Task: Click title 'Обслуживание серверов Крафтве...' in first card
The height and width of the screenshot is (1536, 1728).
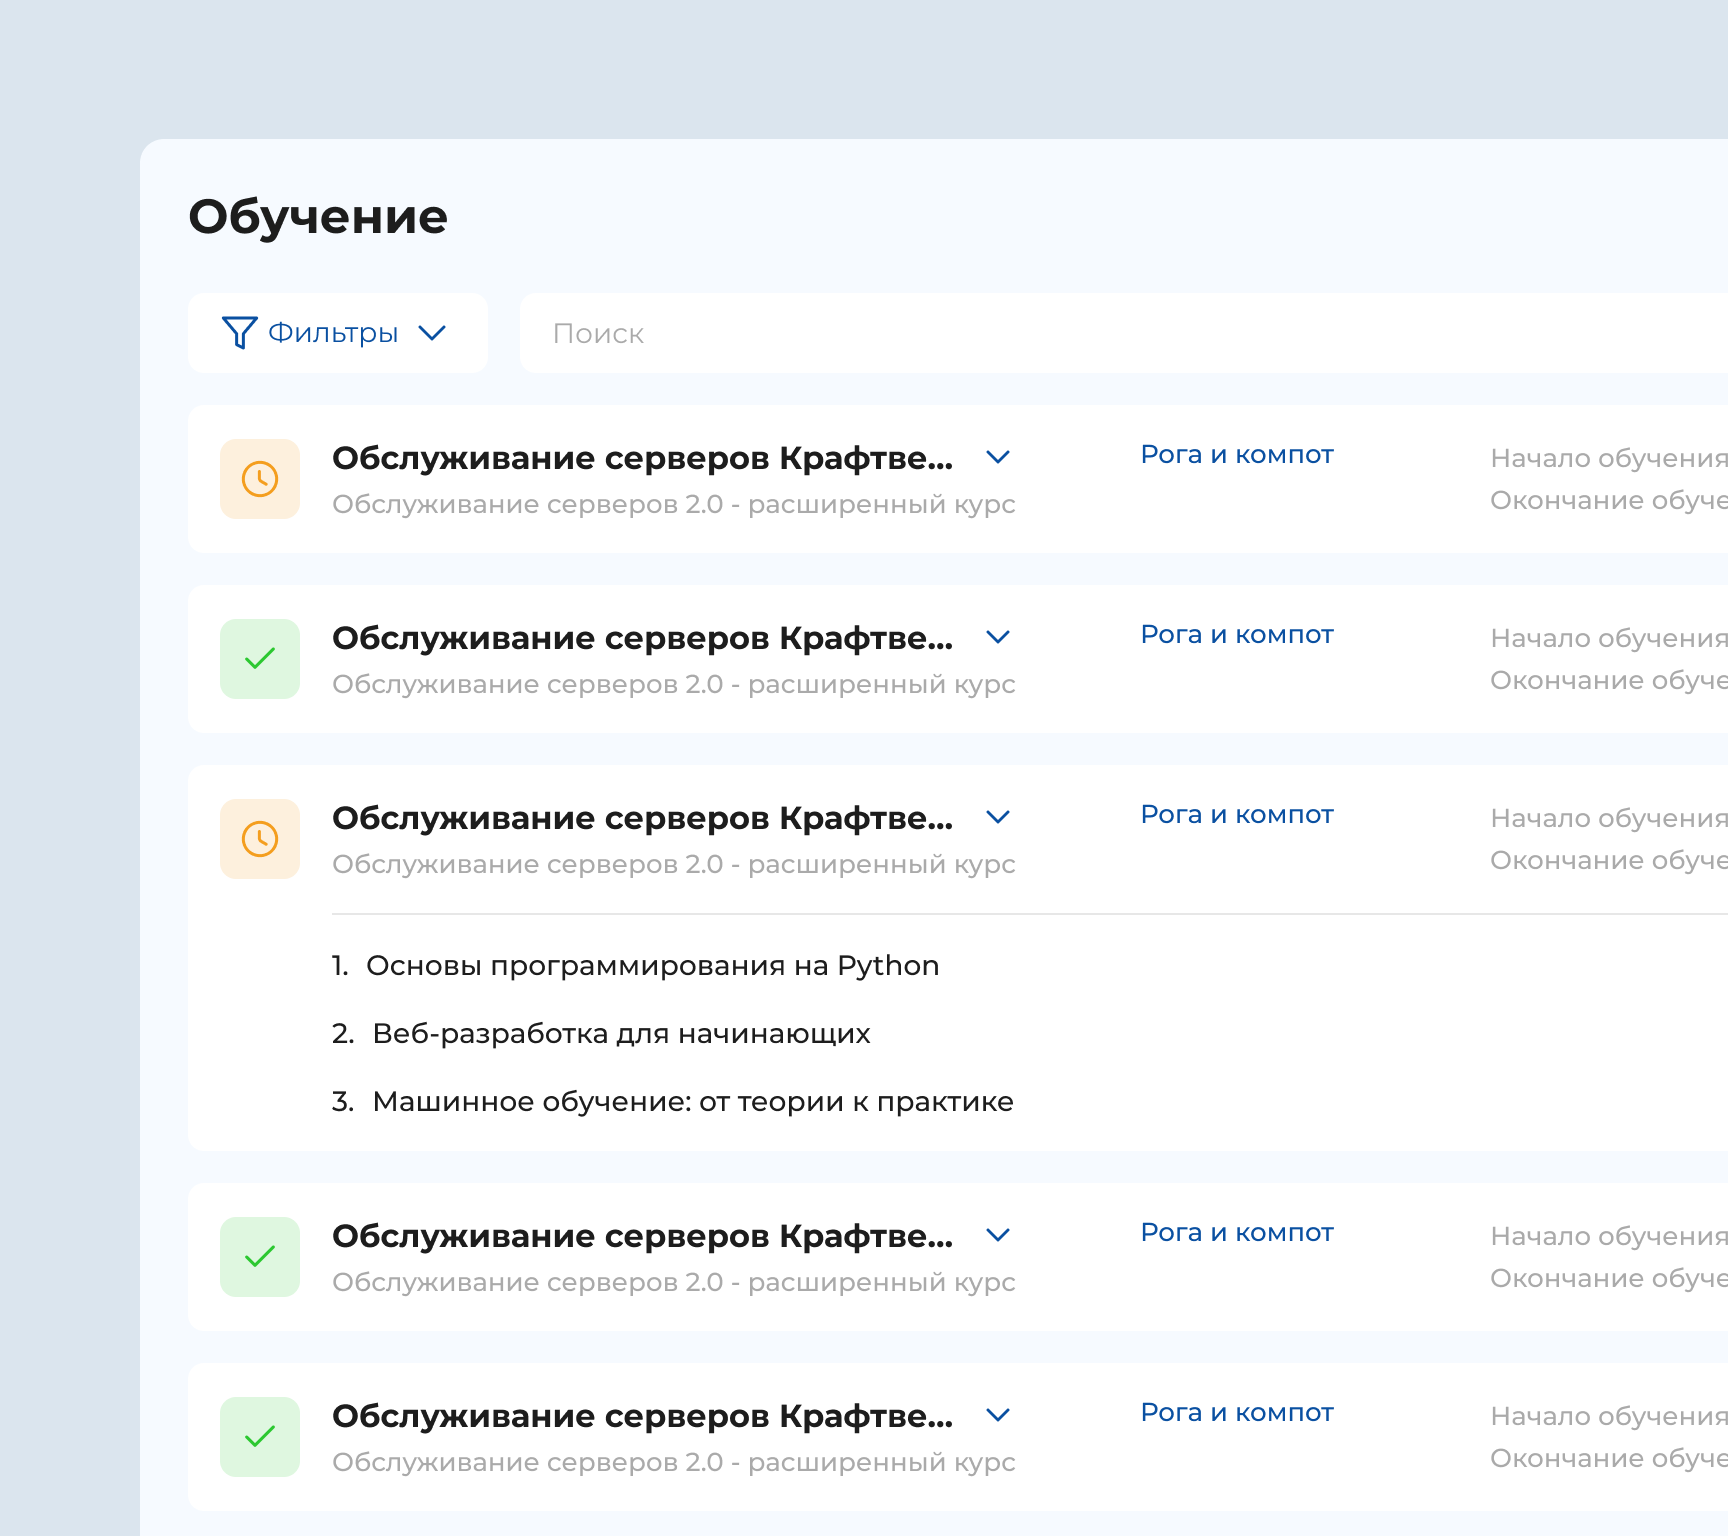Action: (x=642, y=458)
